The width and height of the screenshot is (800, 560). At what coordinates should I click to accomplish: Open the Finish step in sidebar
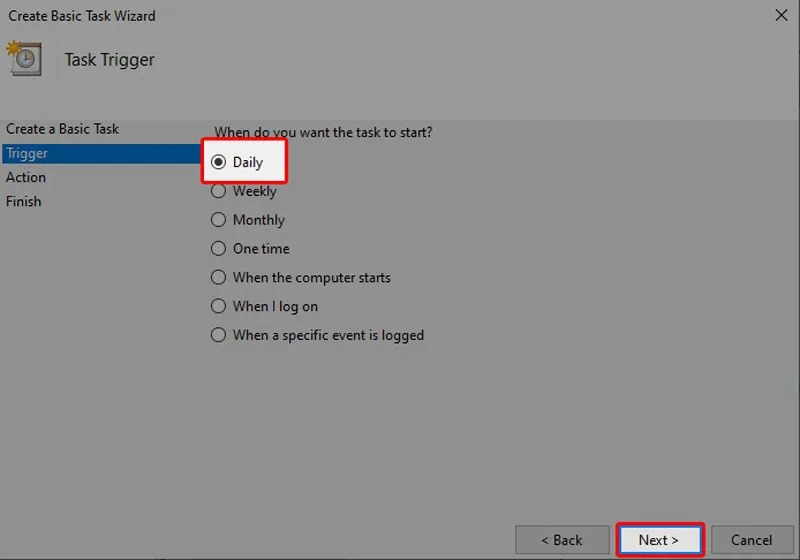(x=24, y=201)
